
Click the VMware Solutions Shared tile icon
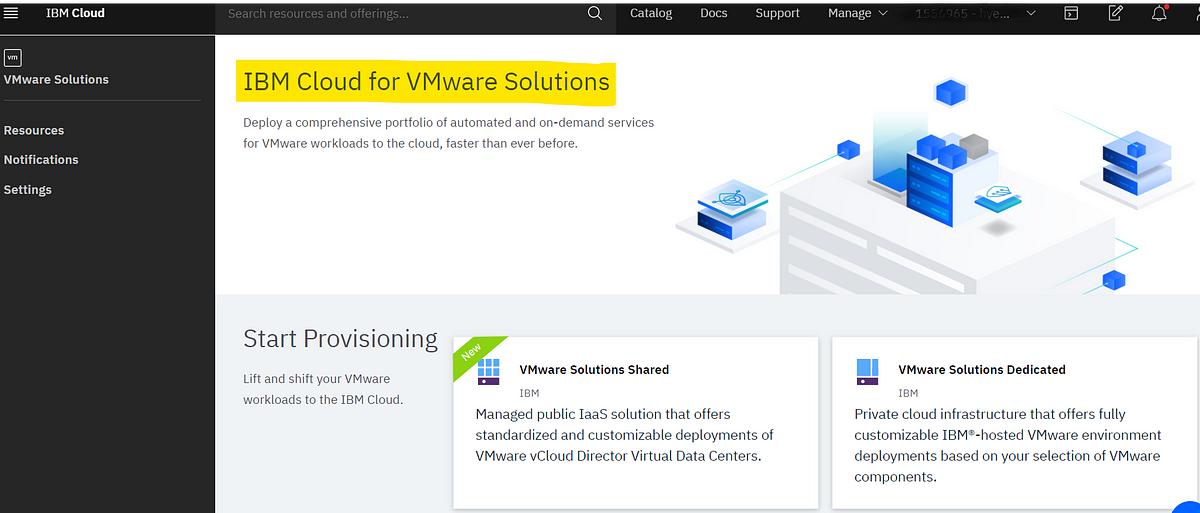(488, 371)
